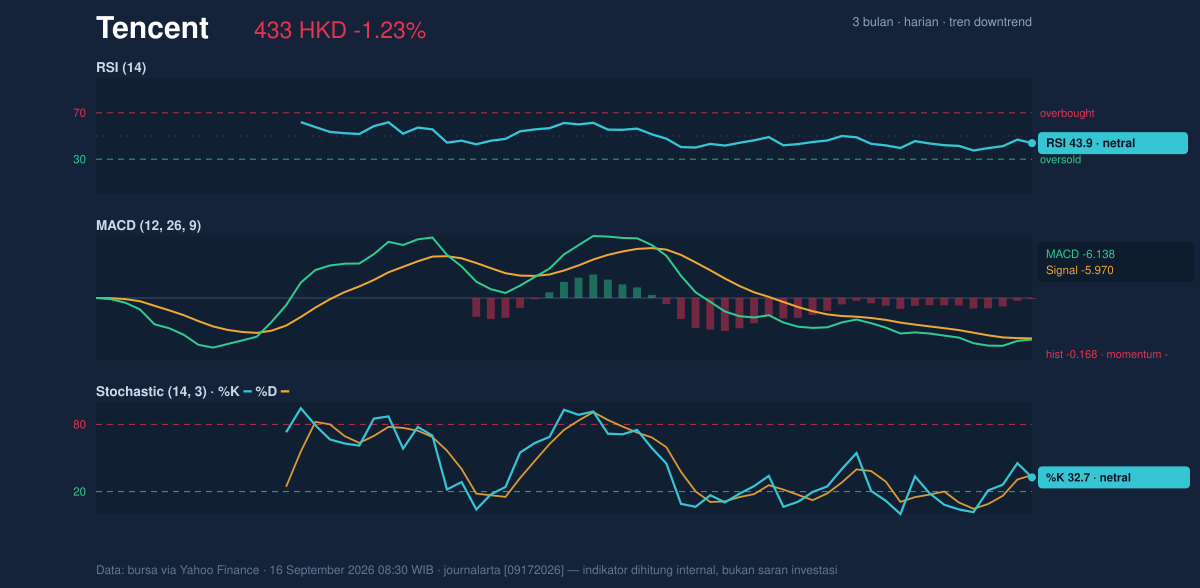Click the %D orange legend marker
Screen dimensions: 1200x588
284,391
